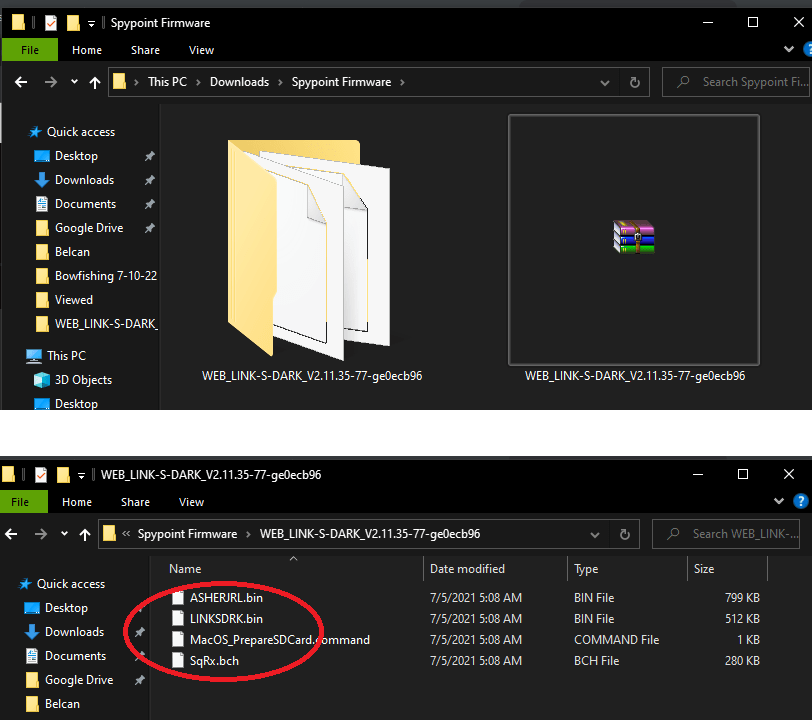Go forward in WEB_LINK-S-DARK window
812x720 pixels.
coord(41,534)
